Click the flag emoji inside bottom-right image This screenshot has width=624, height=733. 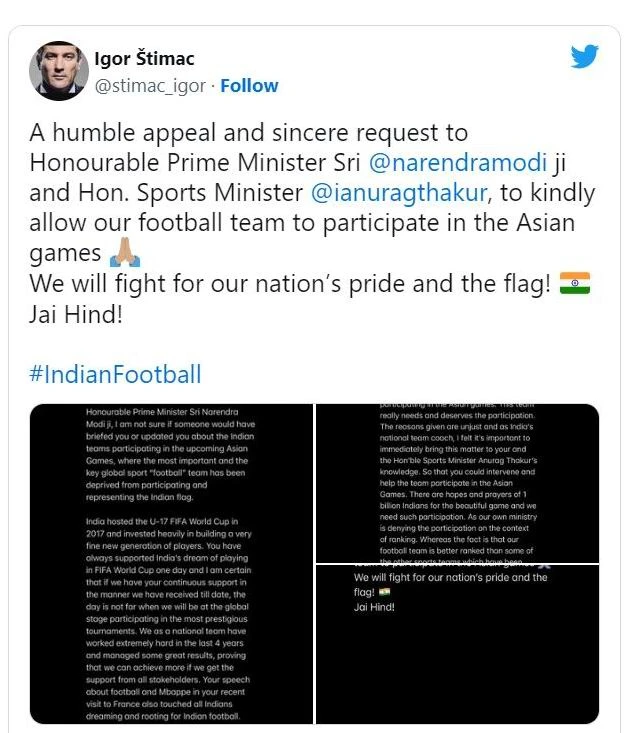[x=385, y=592]
